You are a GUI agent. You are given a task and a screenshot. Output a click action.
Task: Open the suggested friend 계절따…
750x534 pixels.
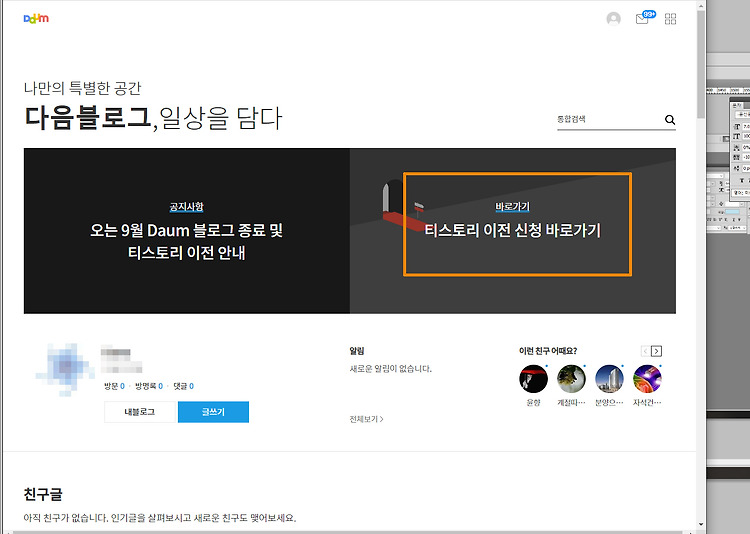click(571, 386)
